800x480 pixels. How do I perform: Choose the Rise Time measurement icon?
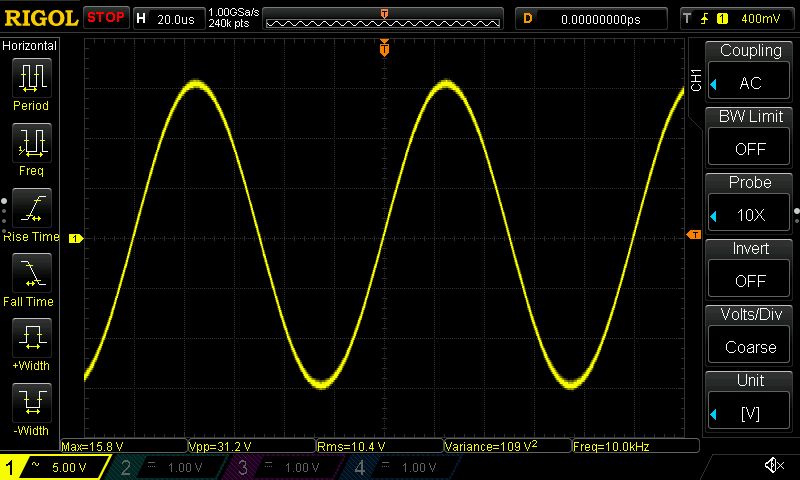[31, 206]
